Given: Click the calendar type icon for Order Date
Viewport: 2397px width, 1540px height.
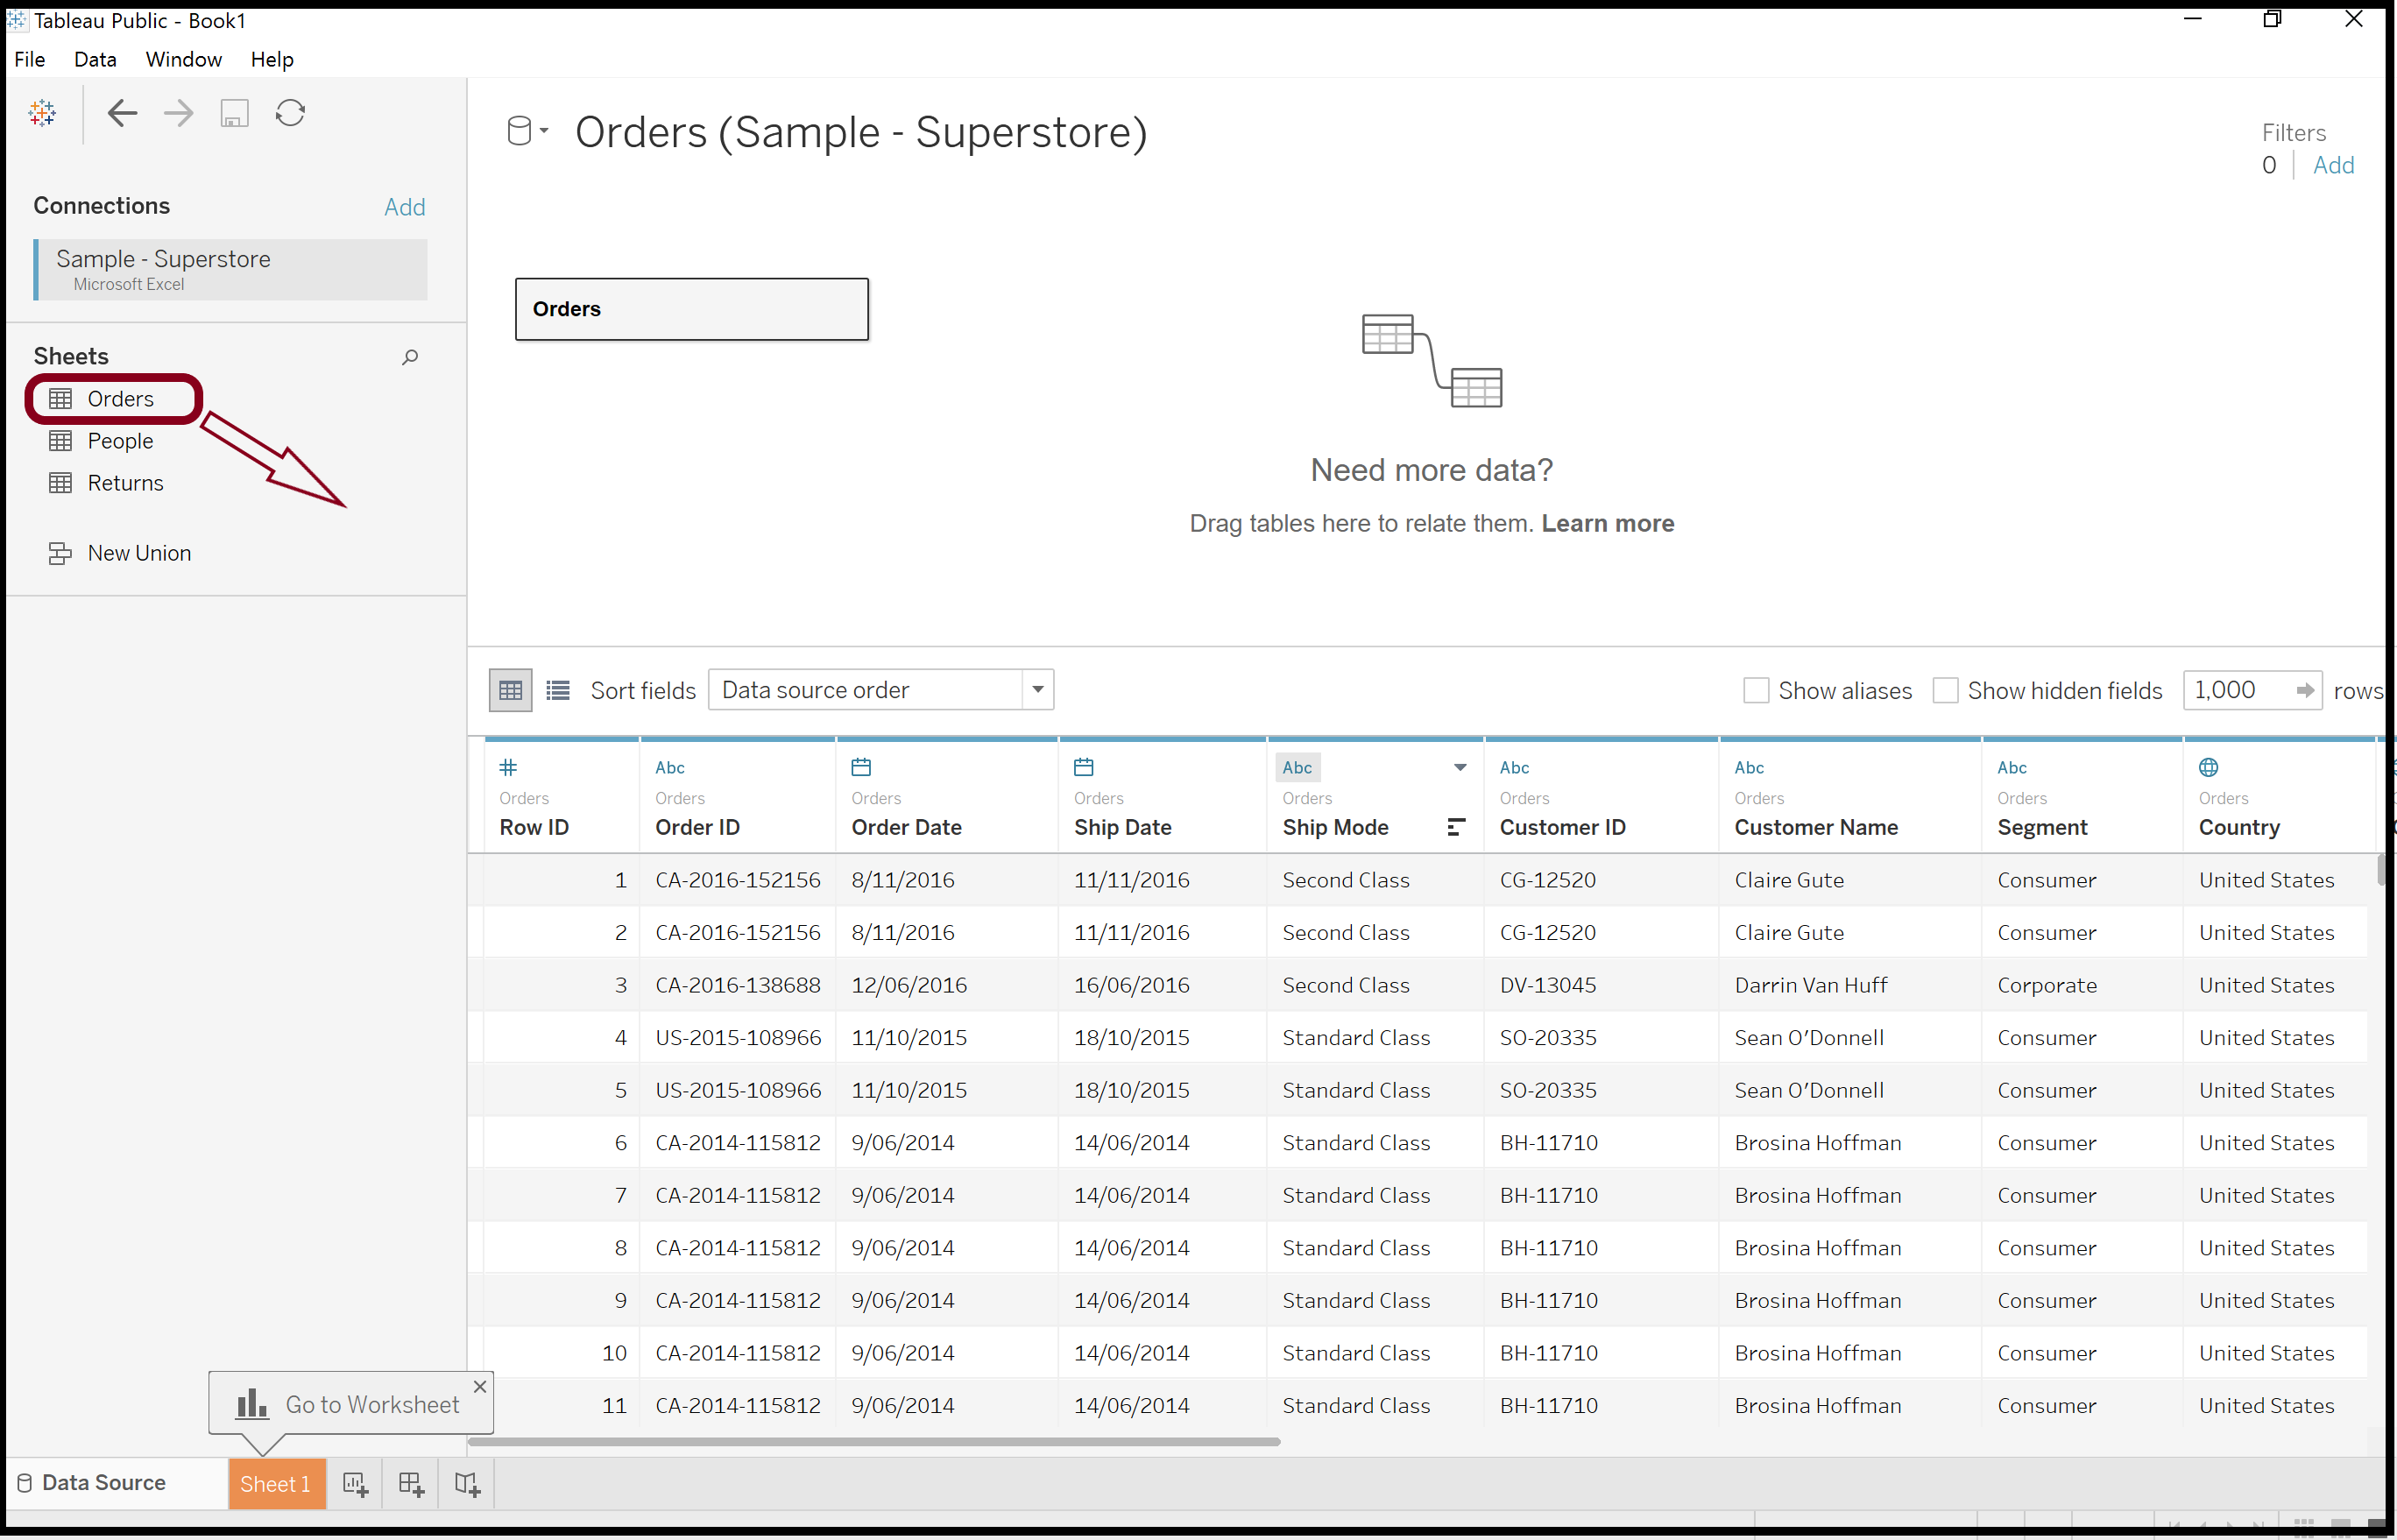Looking at the screenshot, I should [861, 768].
